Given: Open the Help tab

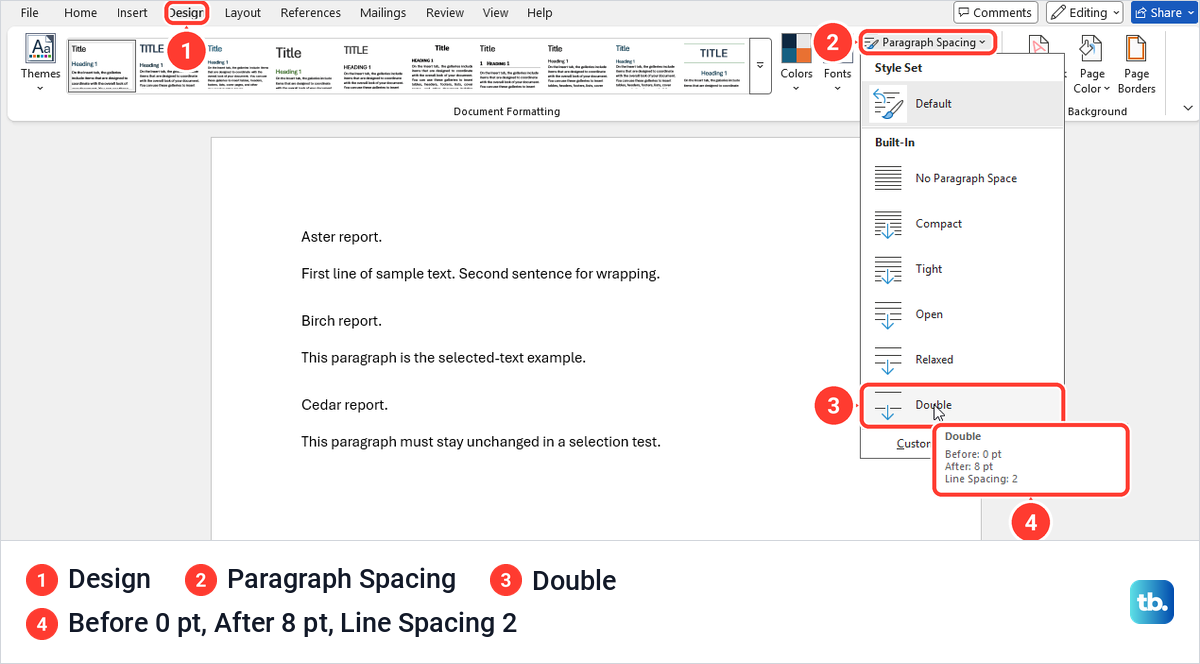Looking at the screenshot, I should point(539,13).
